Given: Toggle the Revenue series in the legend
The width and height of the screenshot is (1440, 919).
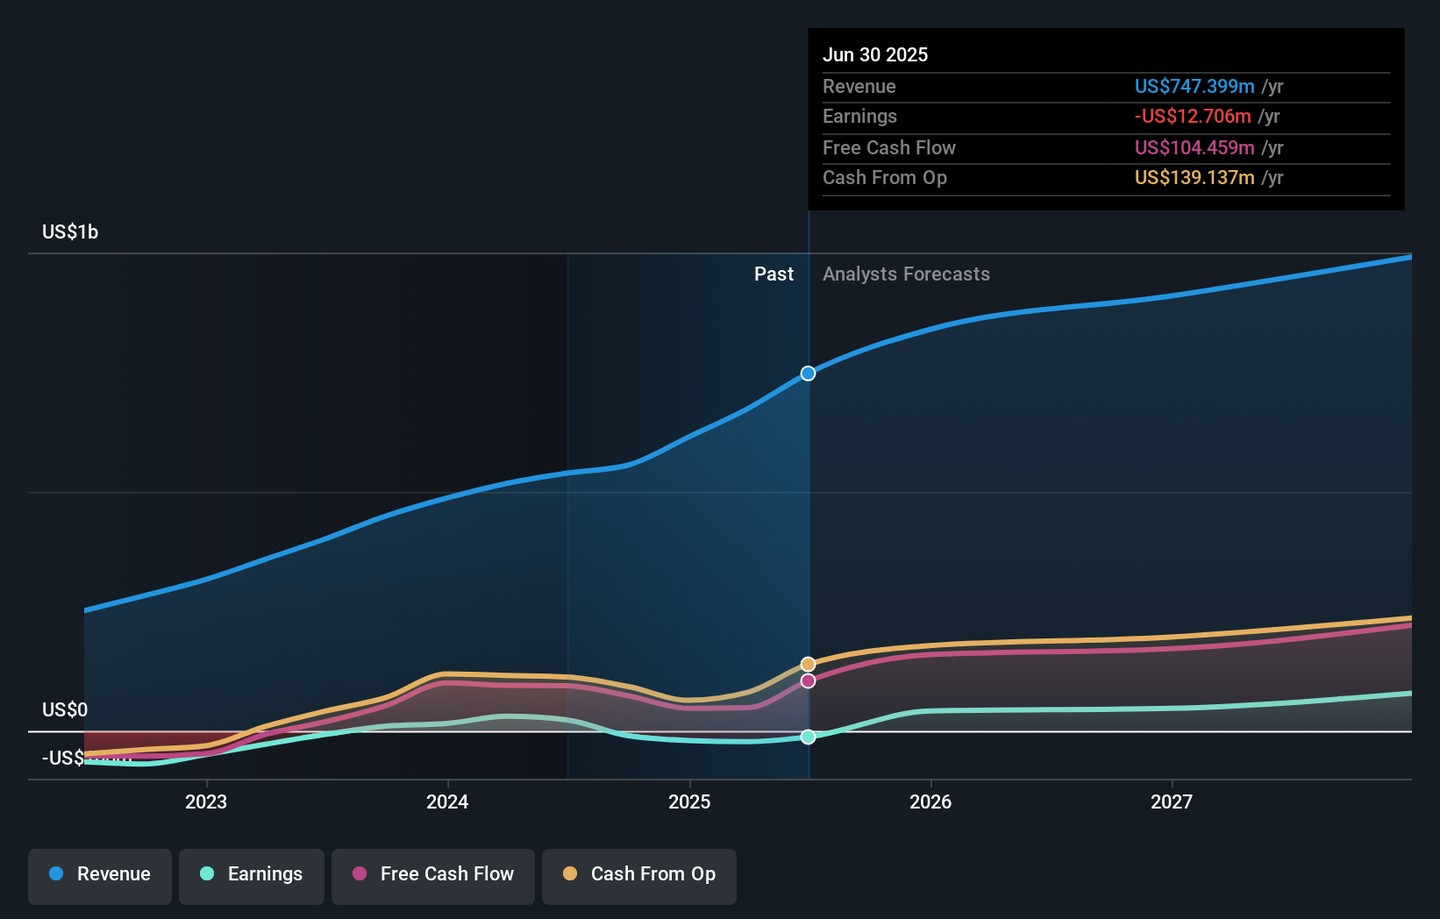Looking at the screenshot, I should click(100, 874).
